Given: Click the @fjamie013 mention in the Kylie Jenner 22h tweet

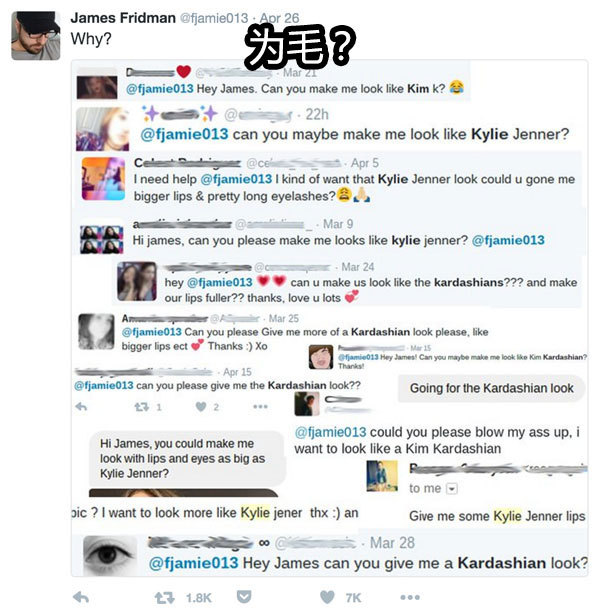Looking at the screenshot, I should coord(184,134).
